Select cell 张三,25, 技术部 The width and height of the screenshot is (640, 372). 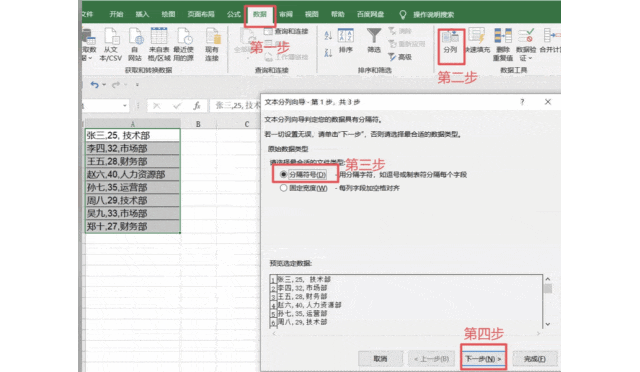[133, 135]
